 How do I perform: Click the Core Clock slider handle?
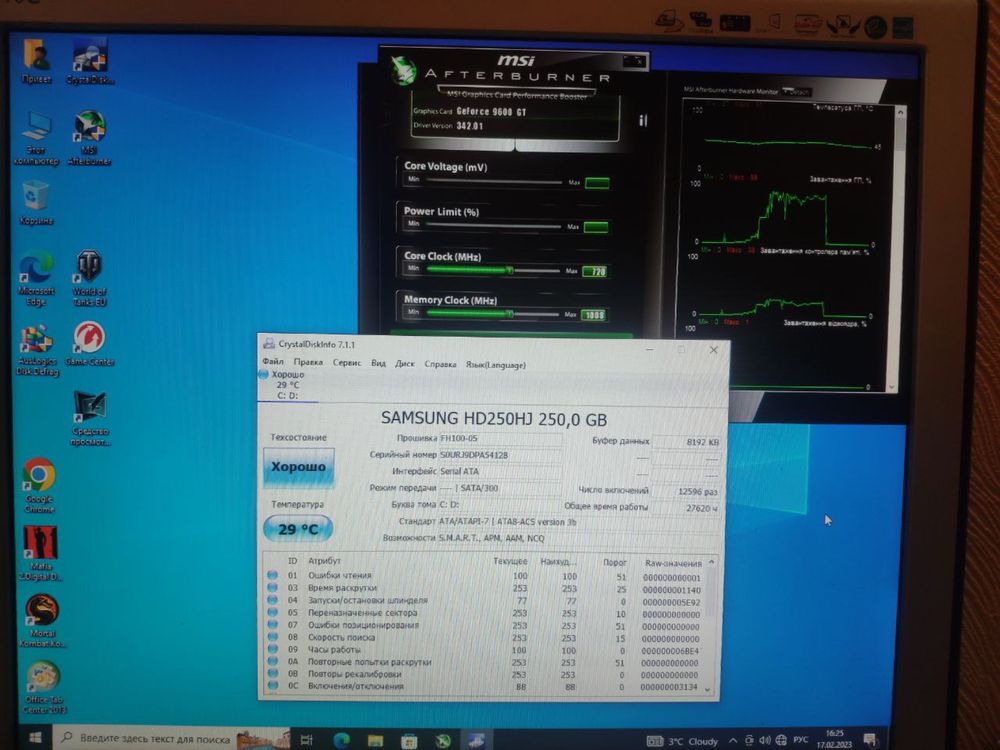[509, 270]
